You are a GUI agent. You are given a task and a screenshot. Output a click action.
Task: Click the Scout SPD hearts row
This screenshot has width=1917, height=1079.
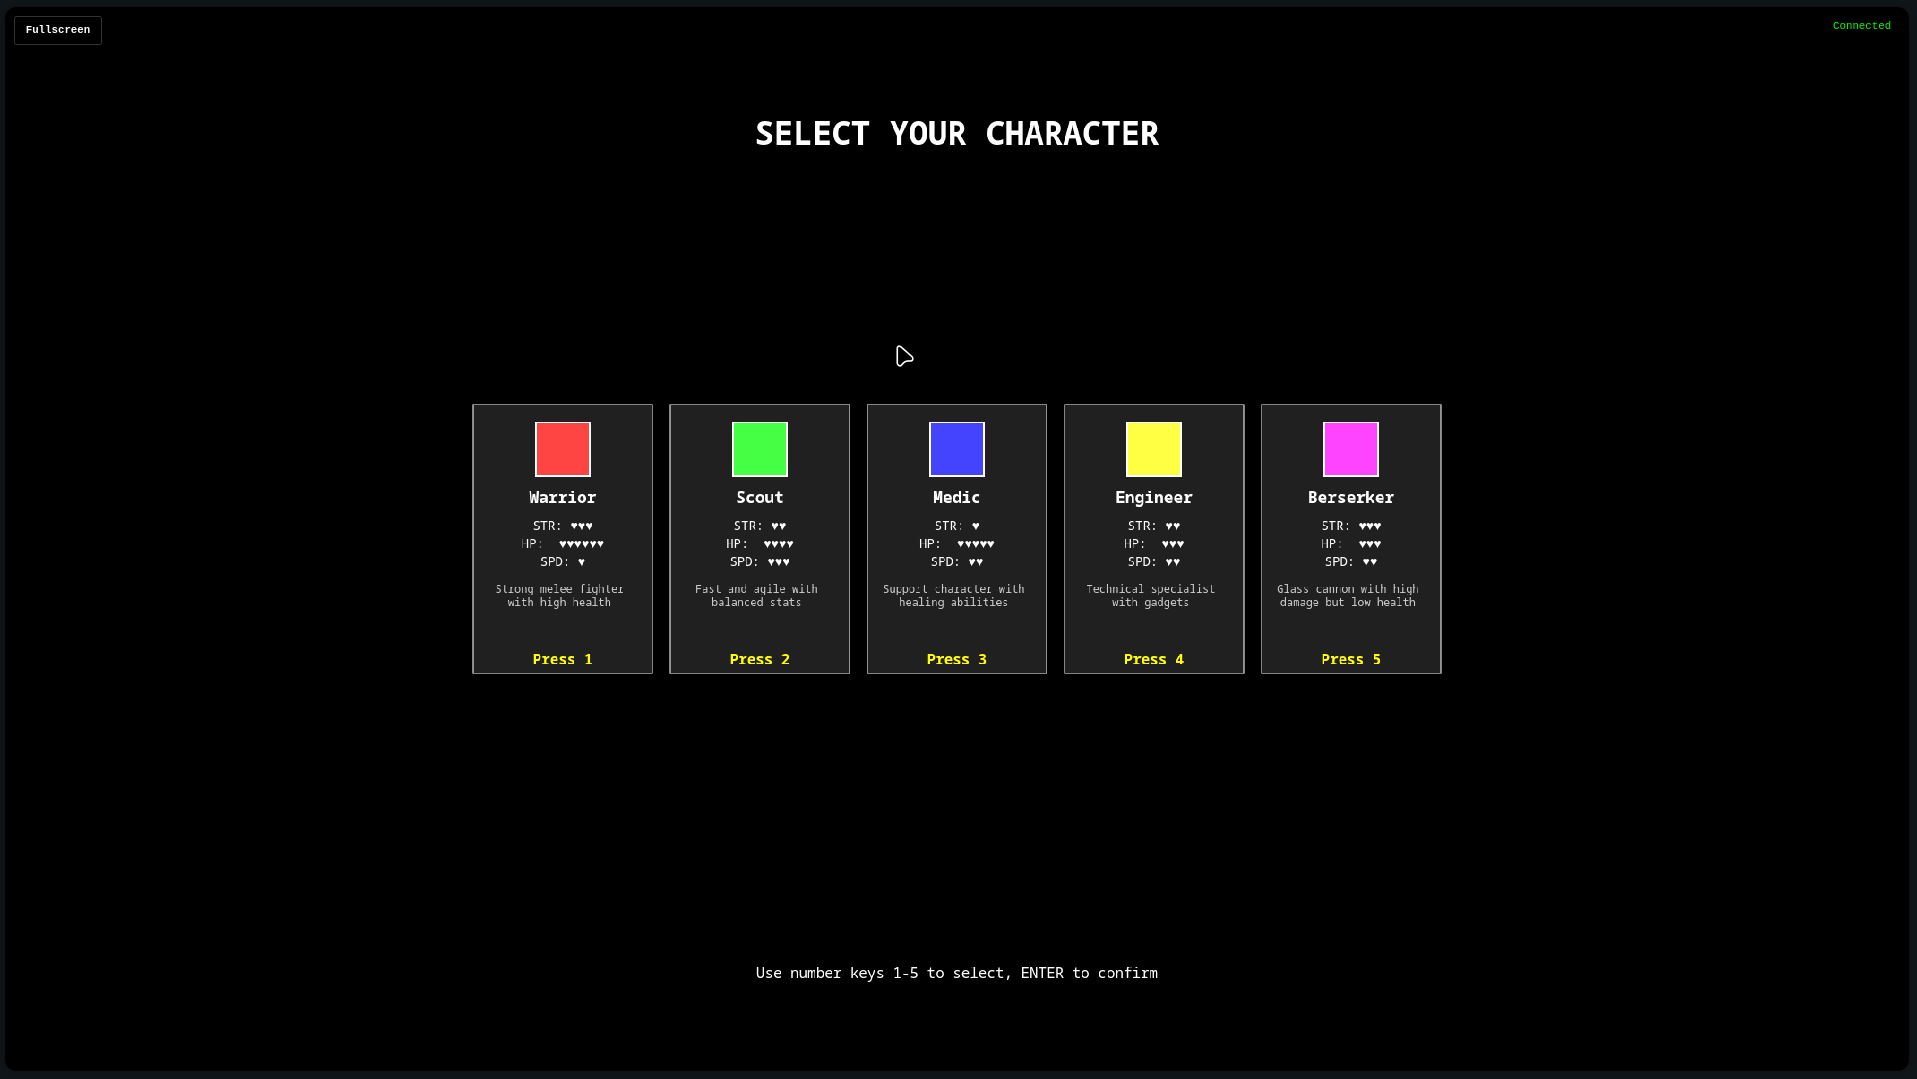pyautogui.click(x=760, y=562)
